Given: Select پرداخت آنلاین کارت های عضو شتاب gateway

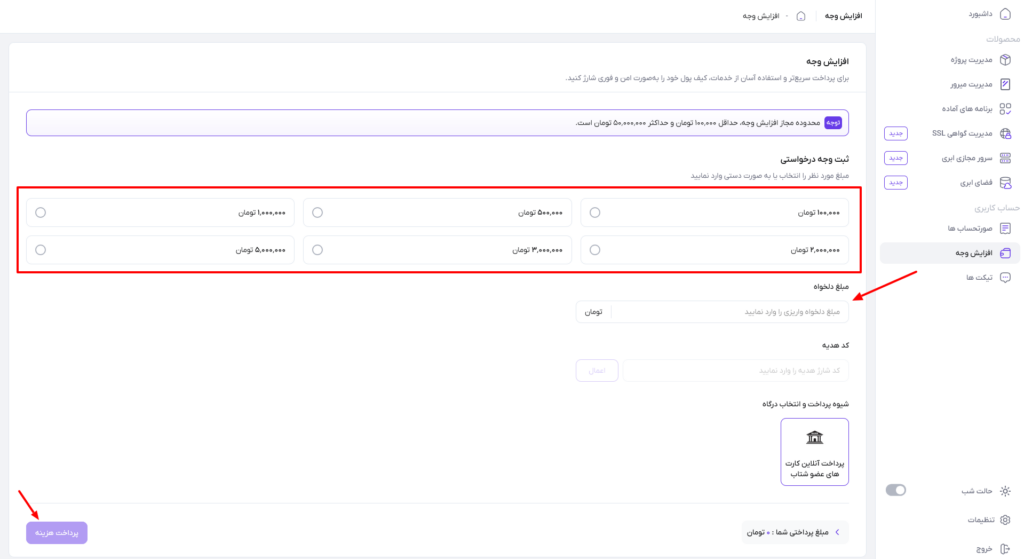Looking at the screenshot, I should point(814,452).
